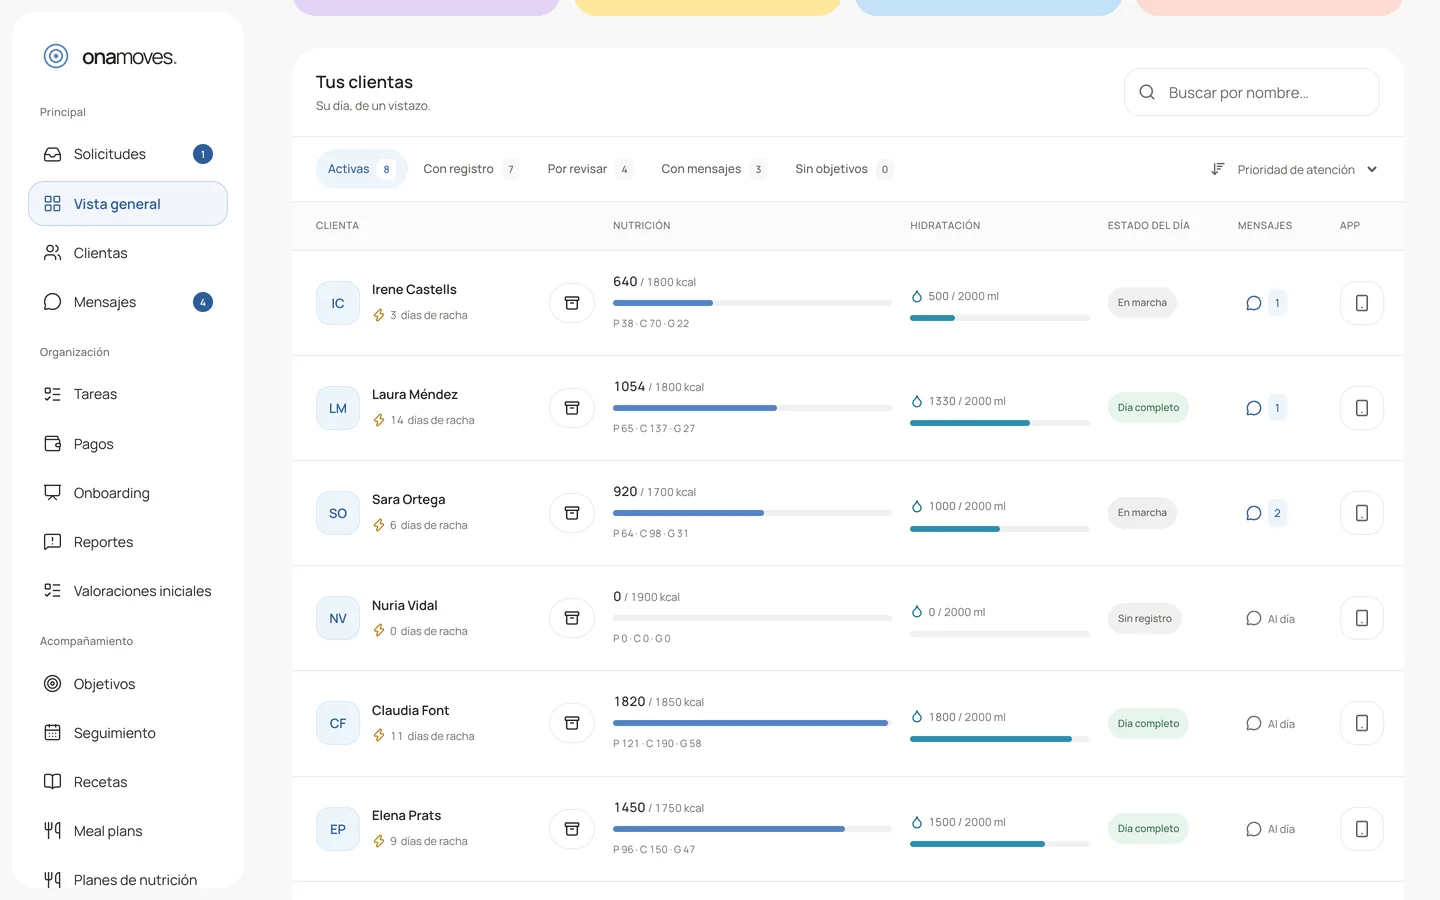Click the message bubble for Sara Ortega
This screenshot has width=1440, height=900.
1253,513
